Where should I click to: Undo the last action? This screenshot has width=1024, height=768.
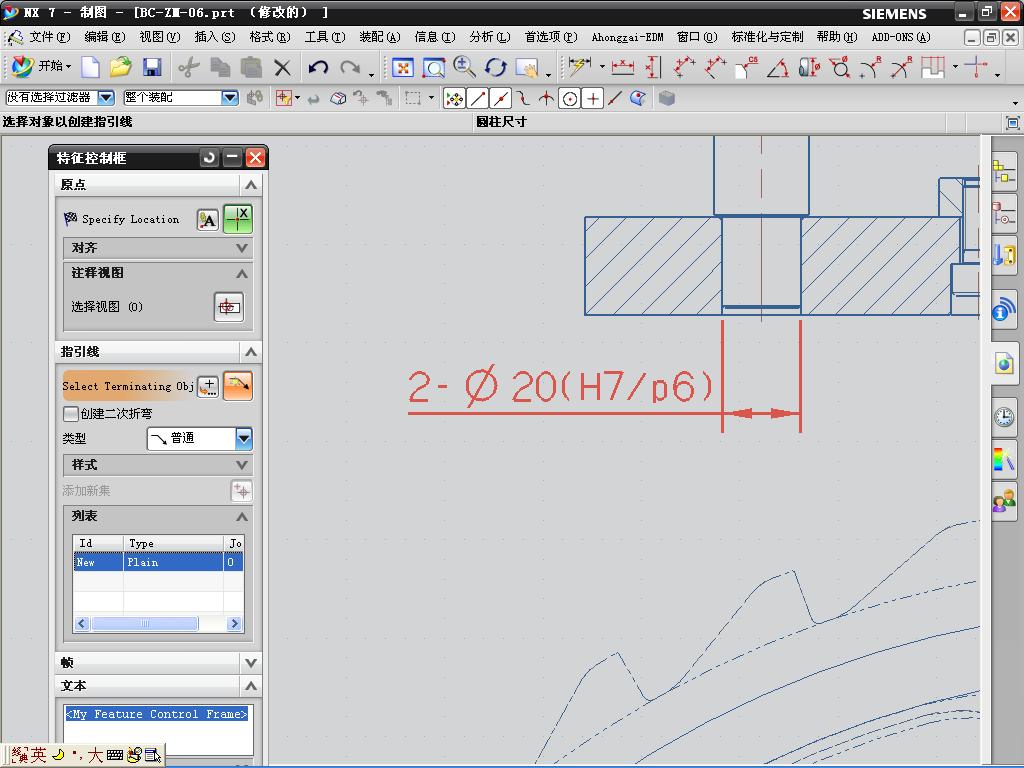[318, 67]
